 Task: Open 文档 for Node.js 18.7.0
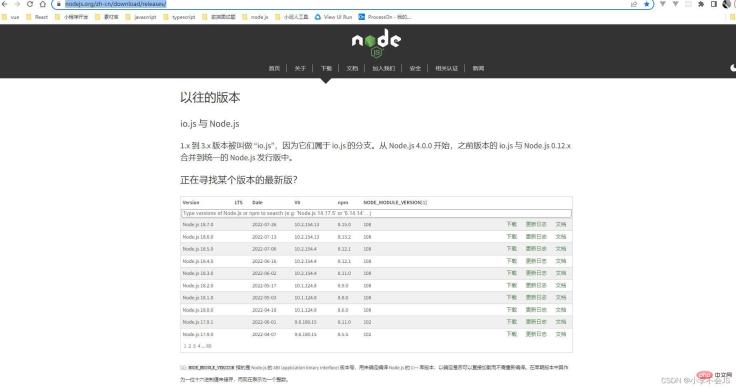point(561,224)
